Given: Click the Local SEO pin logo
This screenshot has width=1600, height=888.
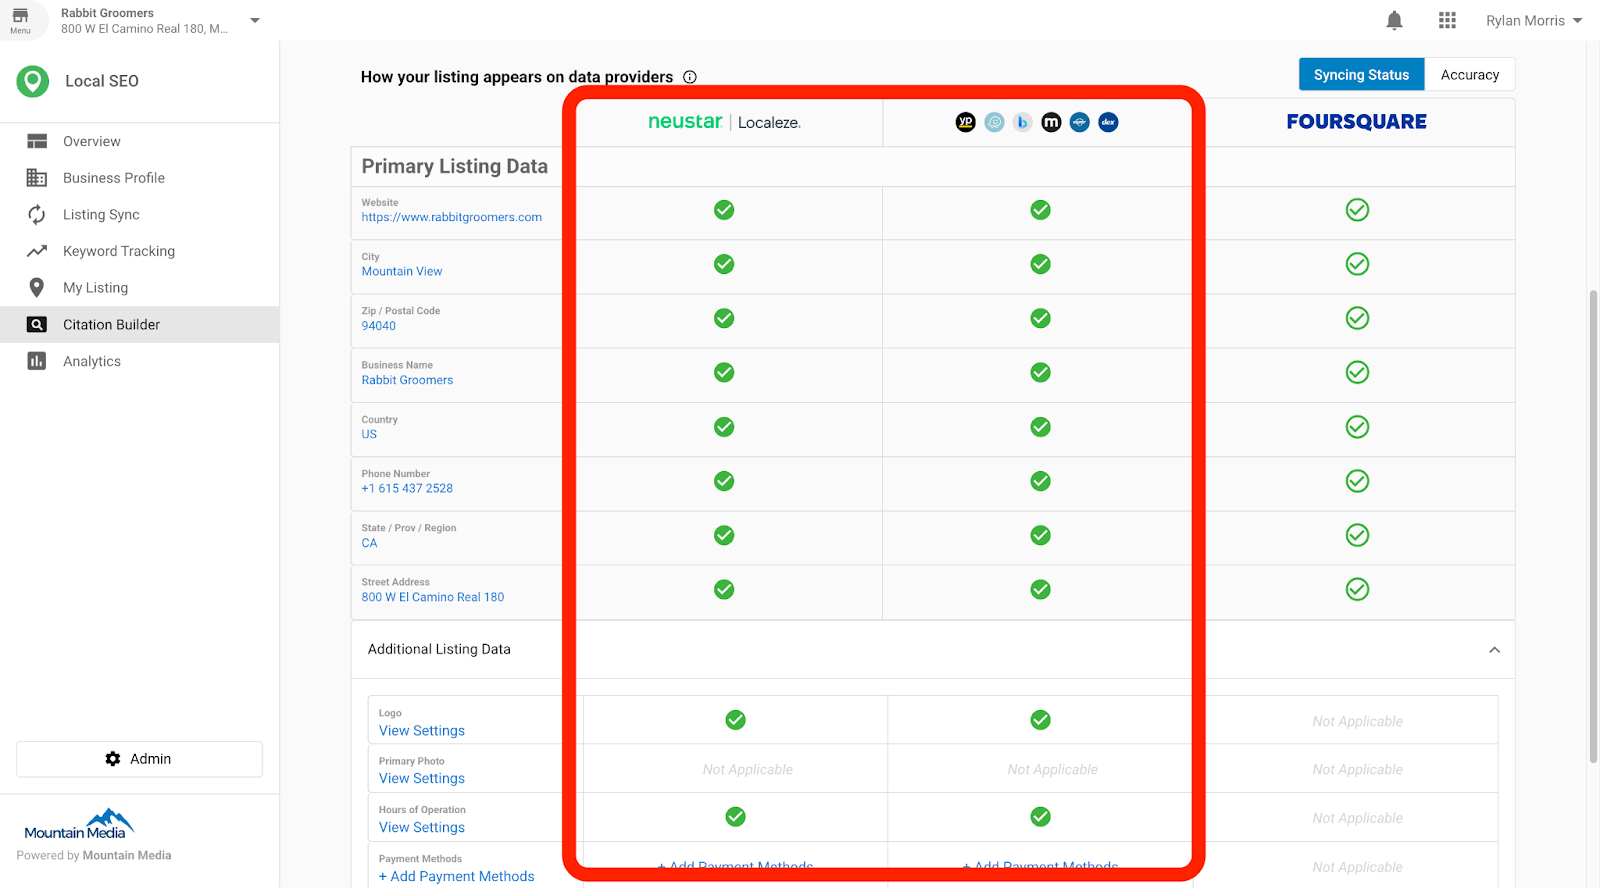Looking at the screenshot, I should click(x=33, y=81).
